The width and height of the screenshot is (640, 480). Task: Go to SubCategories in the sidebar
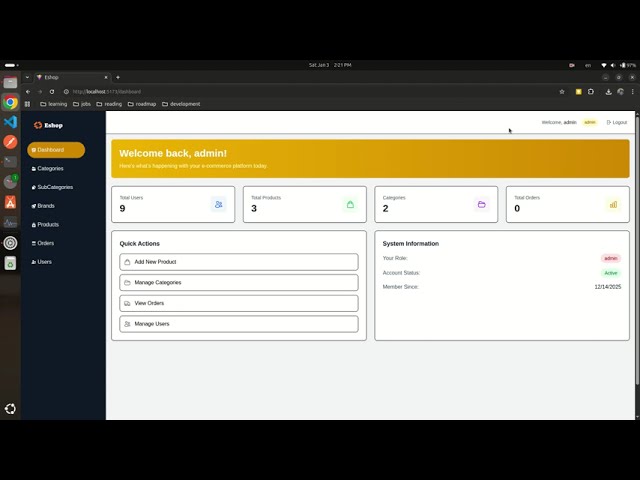[52, 187]
